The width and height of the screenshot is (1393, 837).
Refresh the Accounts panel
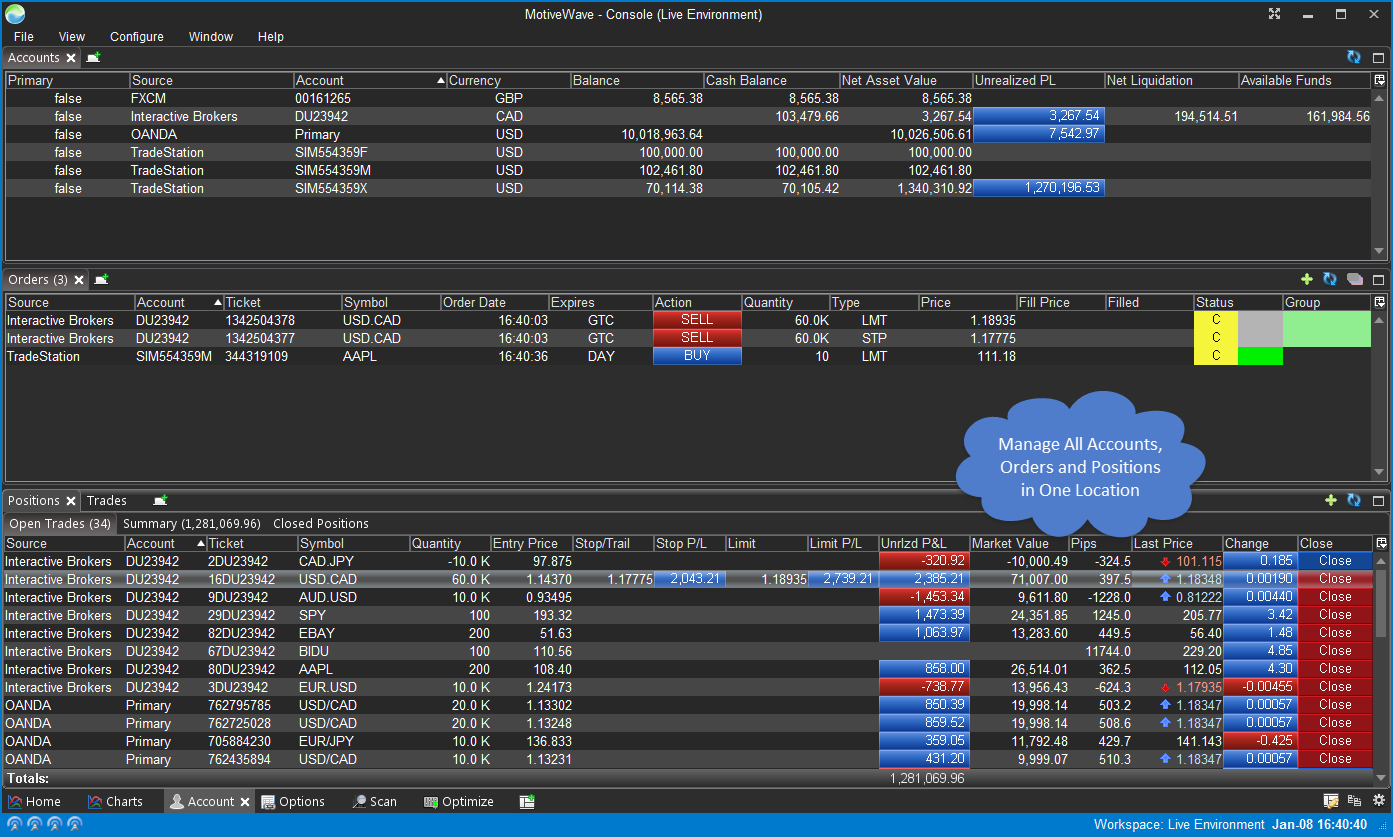(1354, 58)
